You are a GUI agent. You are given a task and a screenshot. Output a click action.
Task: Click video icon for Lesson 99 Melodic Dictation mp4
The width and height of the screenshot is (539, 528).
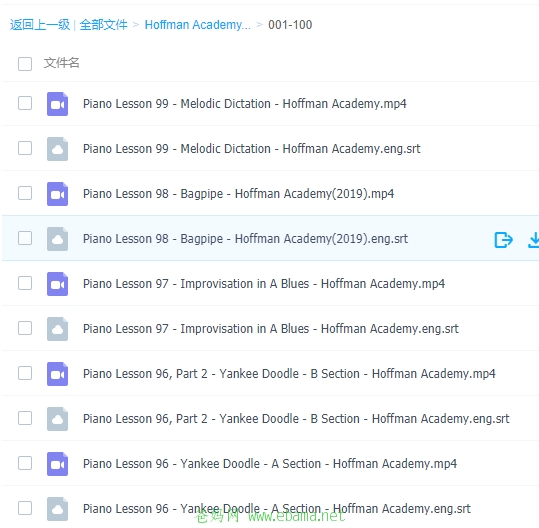pos(57,104)
